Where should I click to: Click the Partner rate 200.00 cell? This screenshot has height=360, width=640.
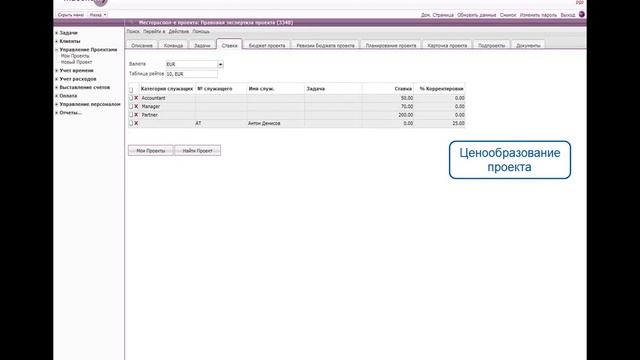point(388,115)
